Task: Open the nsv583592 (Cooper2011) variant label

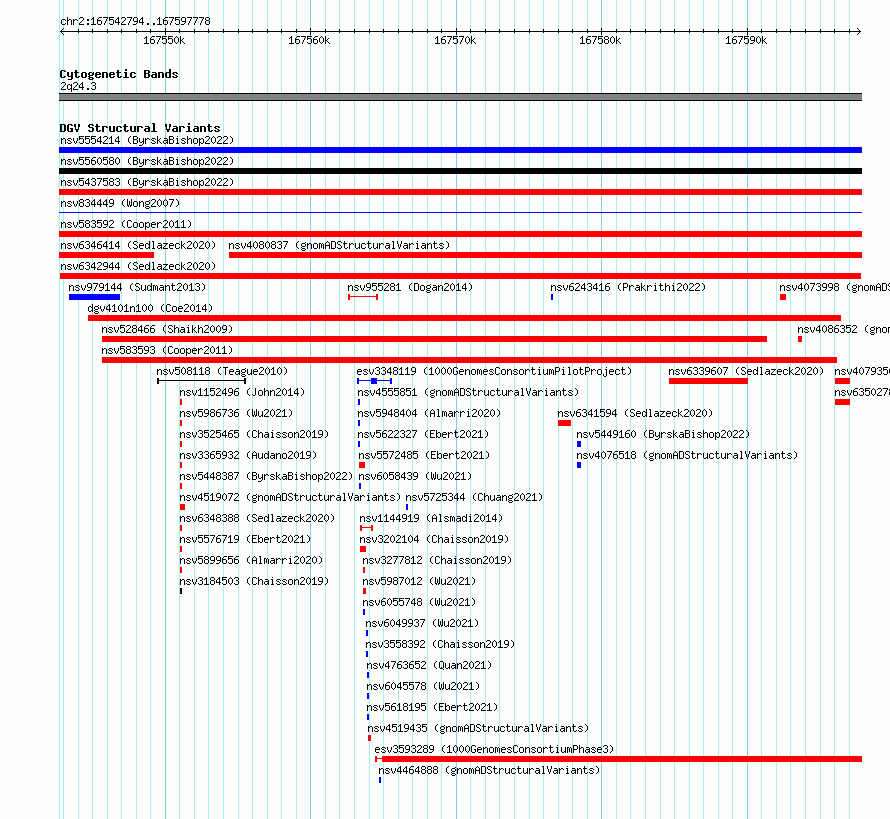Action: click(126, 224)
